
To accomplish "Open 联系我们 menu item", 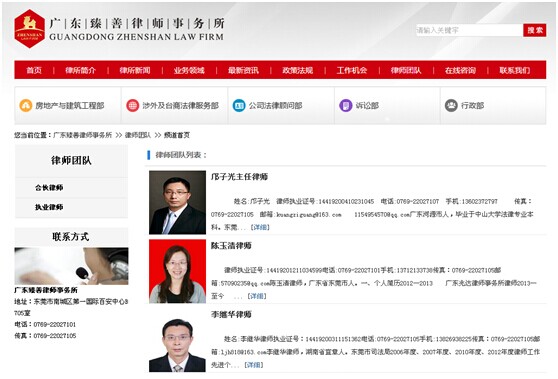I will [x=515, y=70].
